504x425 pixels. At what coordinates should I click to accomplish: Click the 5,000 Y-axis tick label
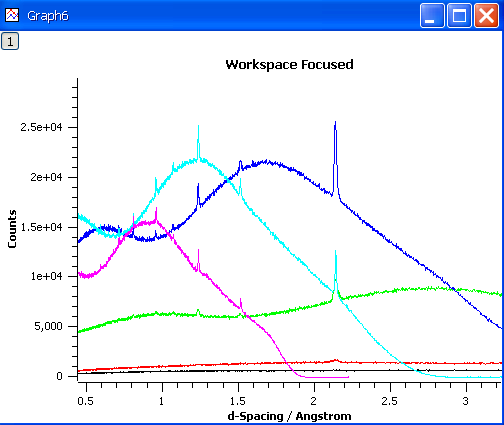tap(48, 326)
